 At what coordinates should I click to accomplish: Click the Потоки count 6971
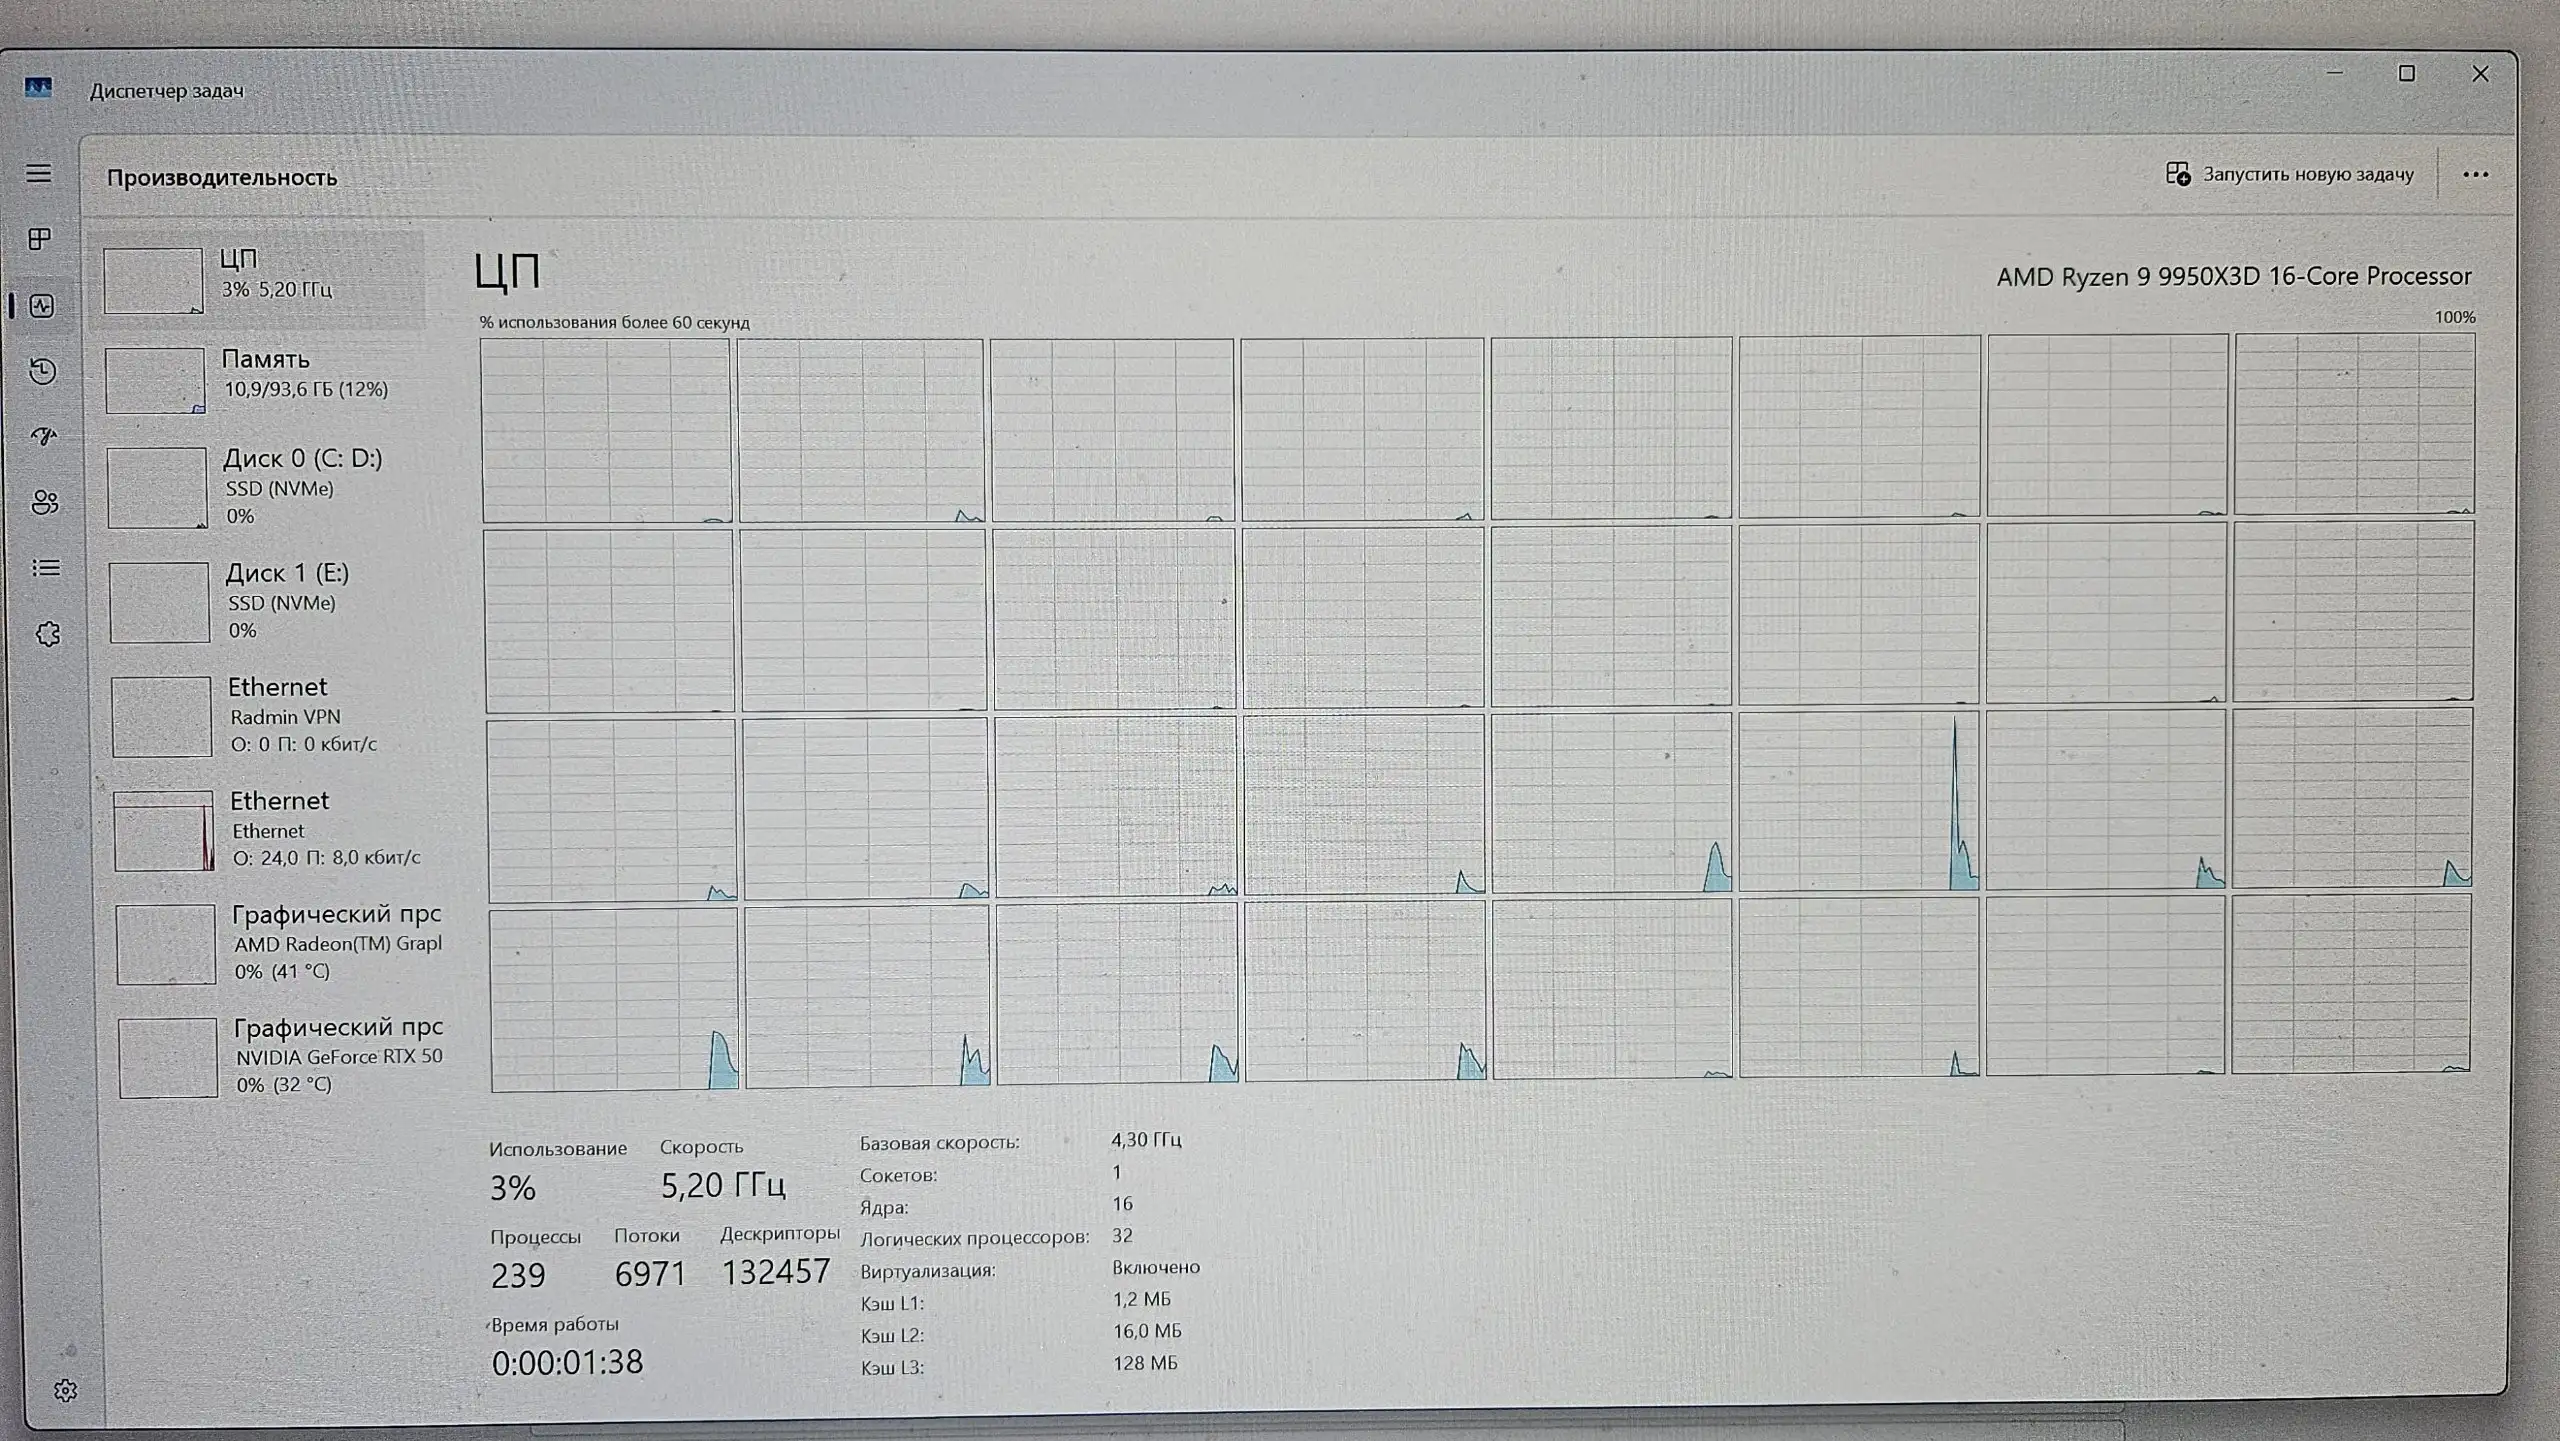coord(650,1274)
